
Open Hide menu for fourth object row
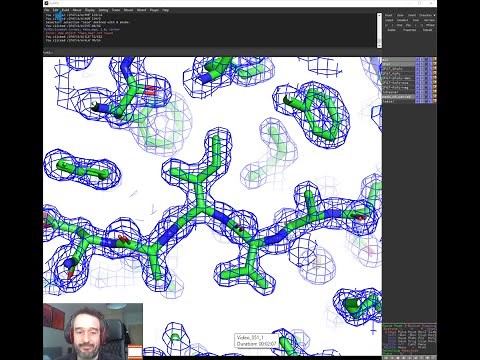[x=426, y=73]
